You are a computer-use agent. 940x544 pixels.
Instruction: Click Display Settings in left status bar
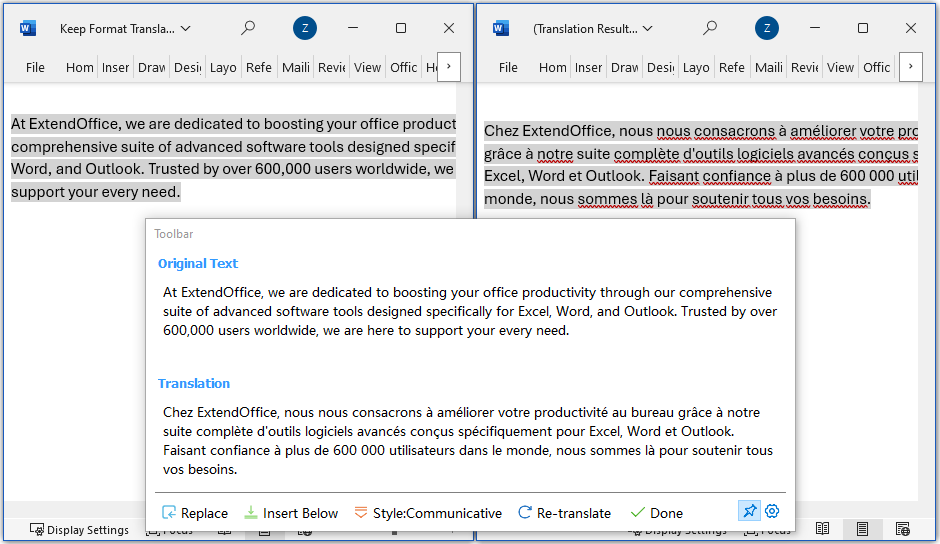(79, 530)
